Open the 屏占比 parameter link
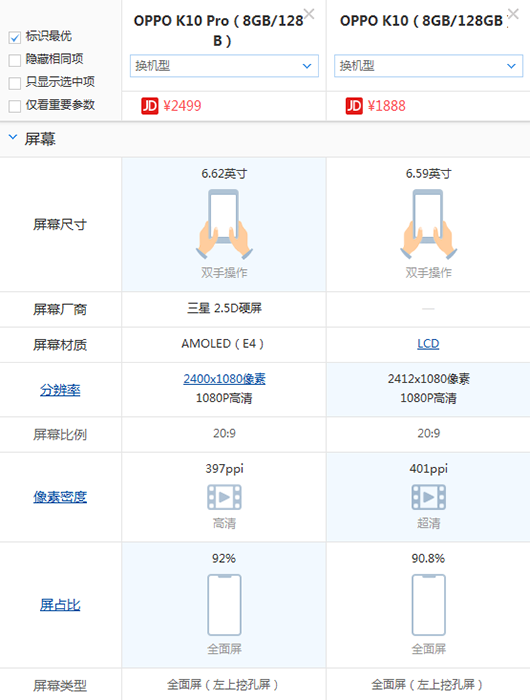530x700 pixels. coord(60,605)
